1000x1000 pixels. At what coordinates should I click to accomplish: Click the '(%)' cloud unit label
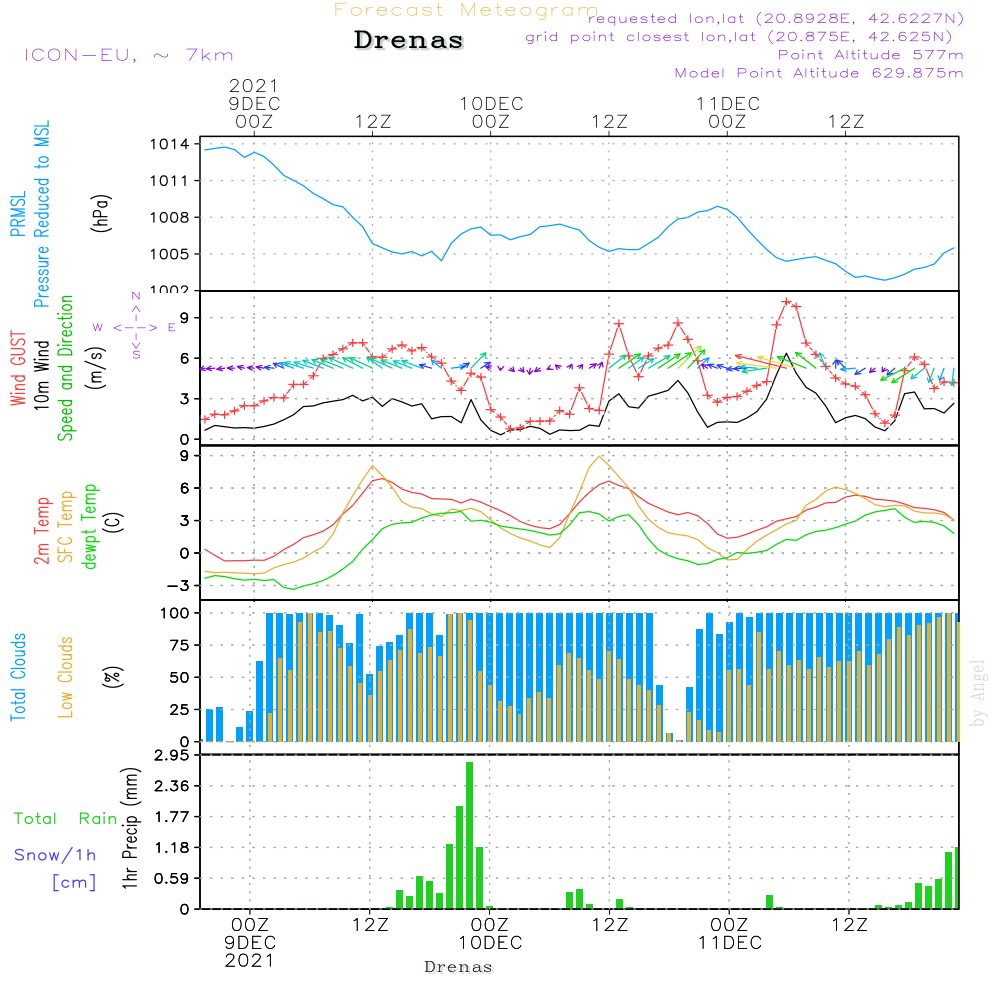click(x=112, y=677)
